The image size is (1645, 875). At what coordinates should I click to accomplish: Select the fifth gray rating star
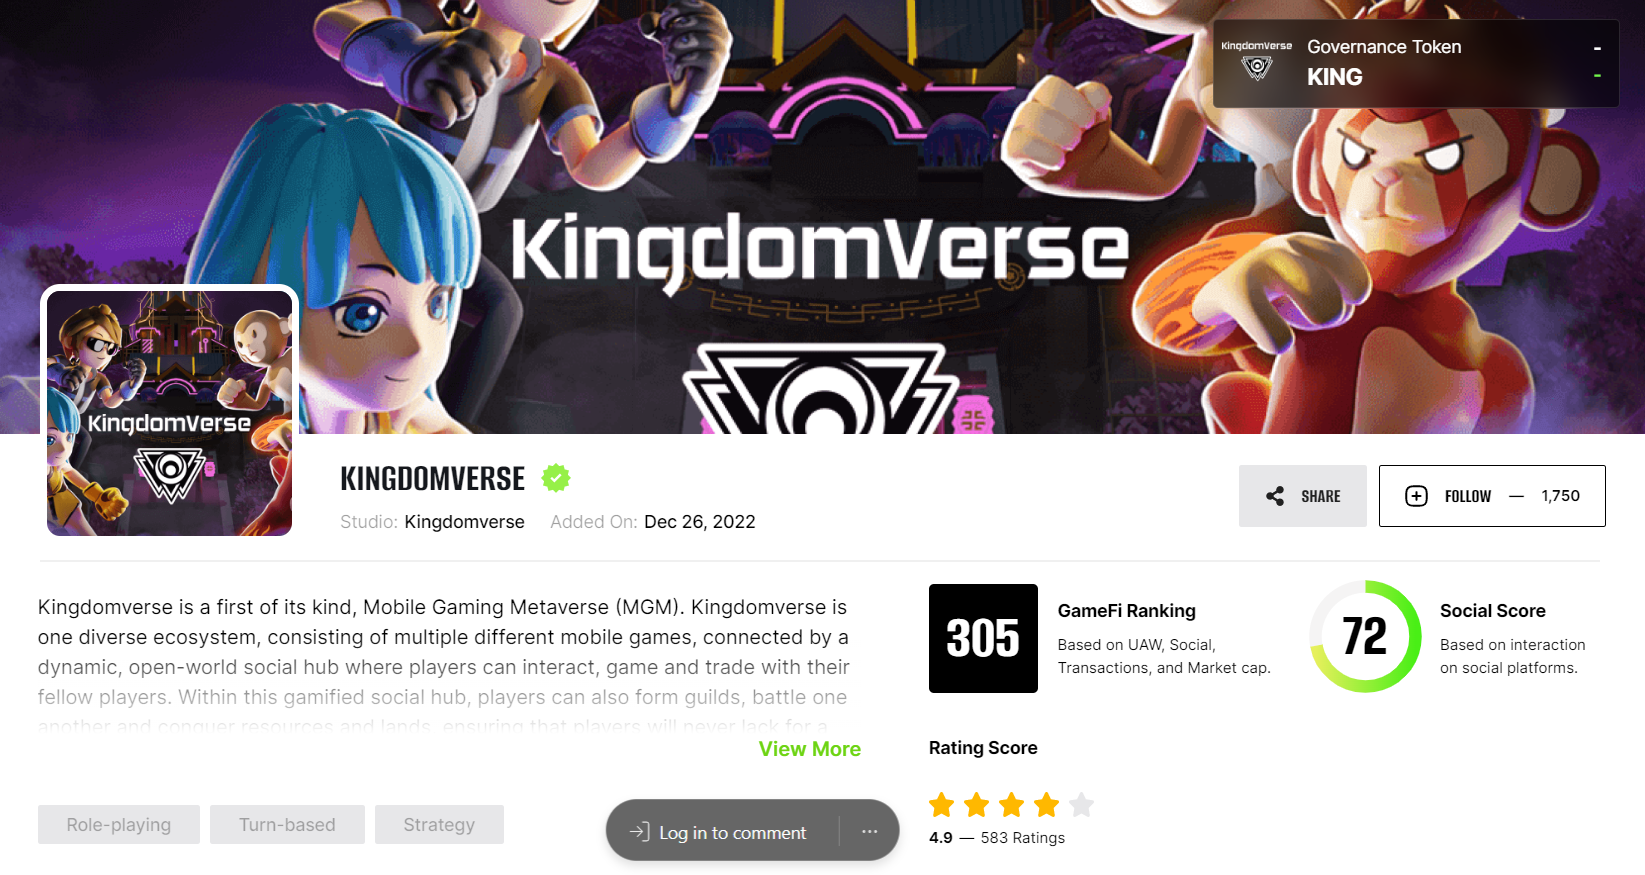point(1082,804)
